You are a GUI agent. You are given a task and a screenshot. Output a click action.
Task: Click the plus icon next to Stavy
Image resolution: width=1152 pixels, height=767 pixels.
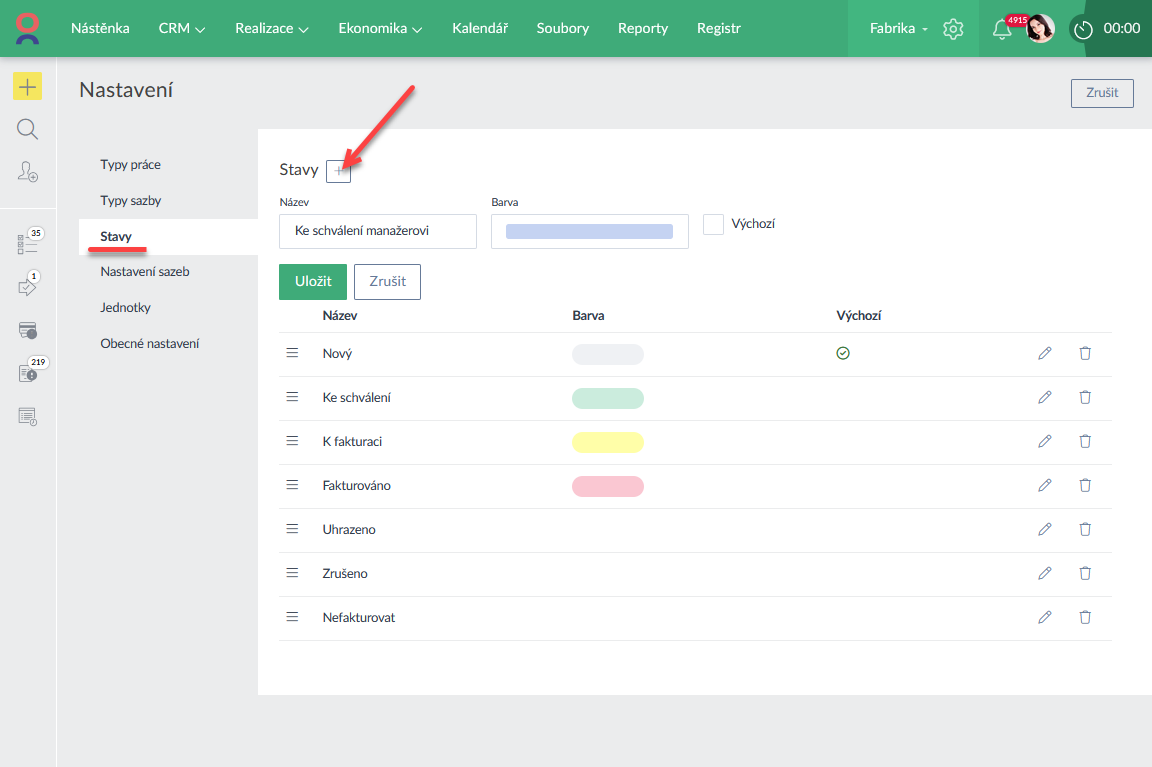point(339,171)
